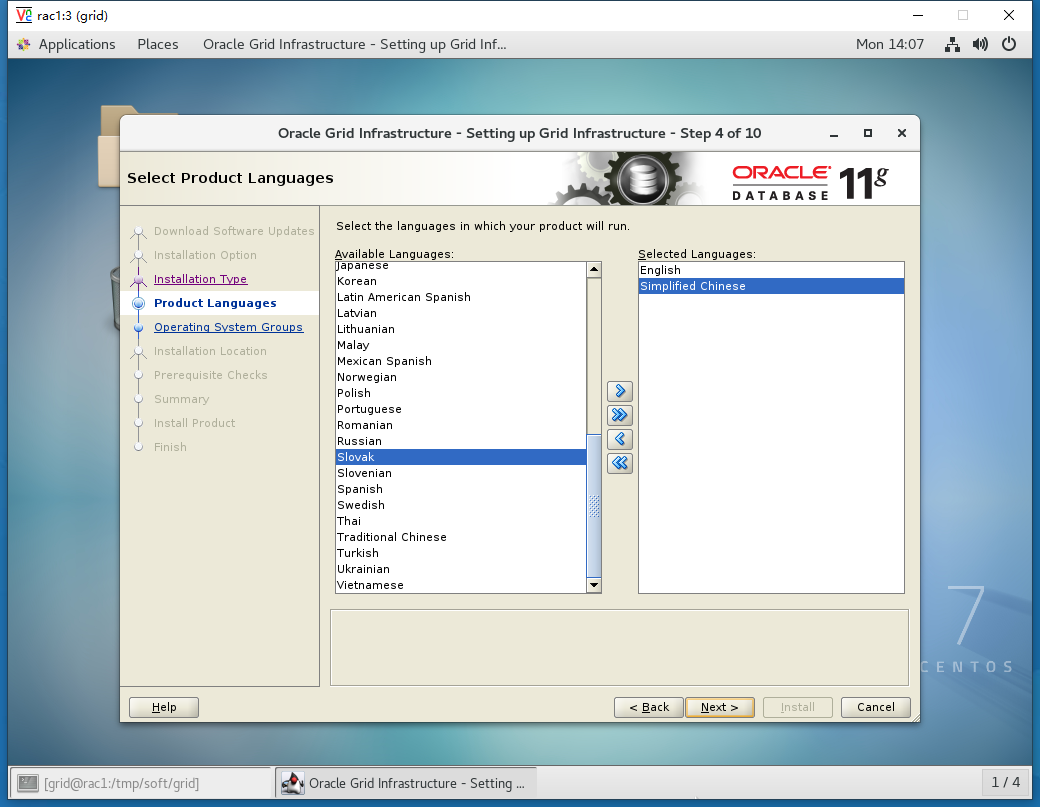Select Mexican Spanish language
Viewport: 1040px width, 807px height.
[x=460, y=361]
